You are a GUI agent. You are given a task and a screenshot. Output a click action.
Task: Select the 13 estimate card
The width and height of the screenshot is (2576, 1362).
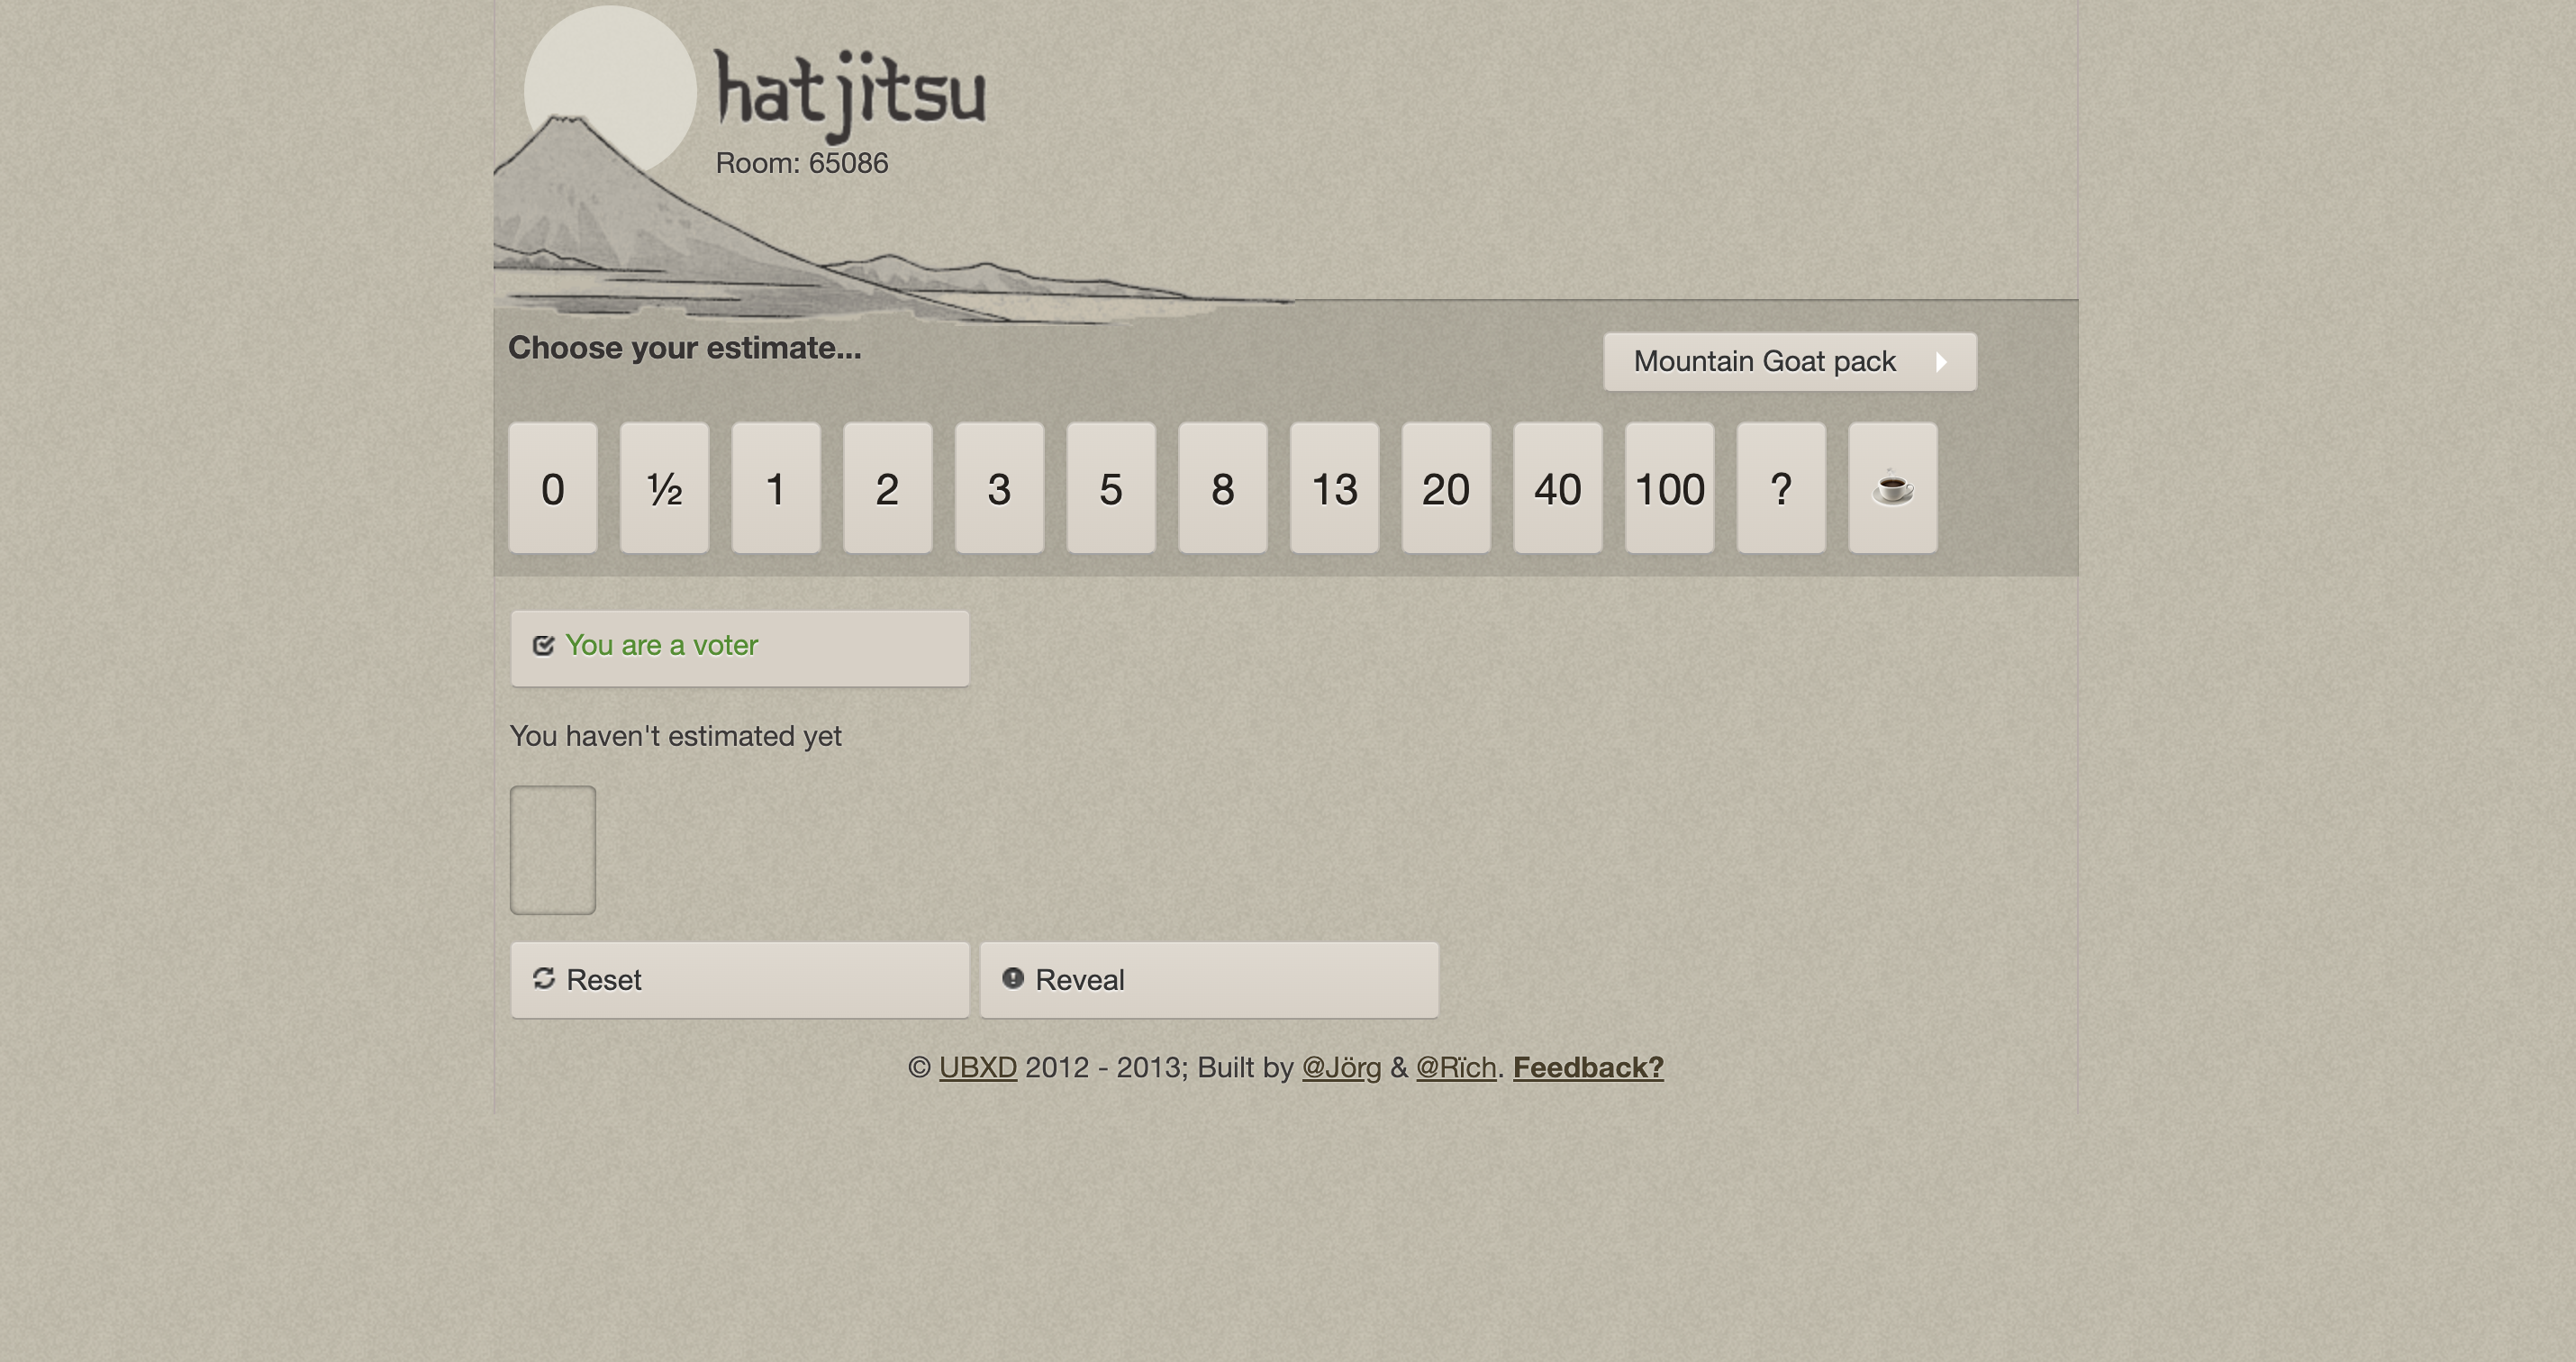click(1334, 488)
